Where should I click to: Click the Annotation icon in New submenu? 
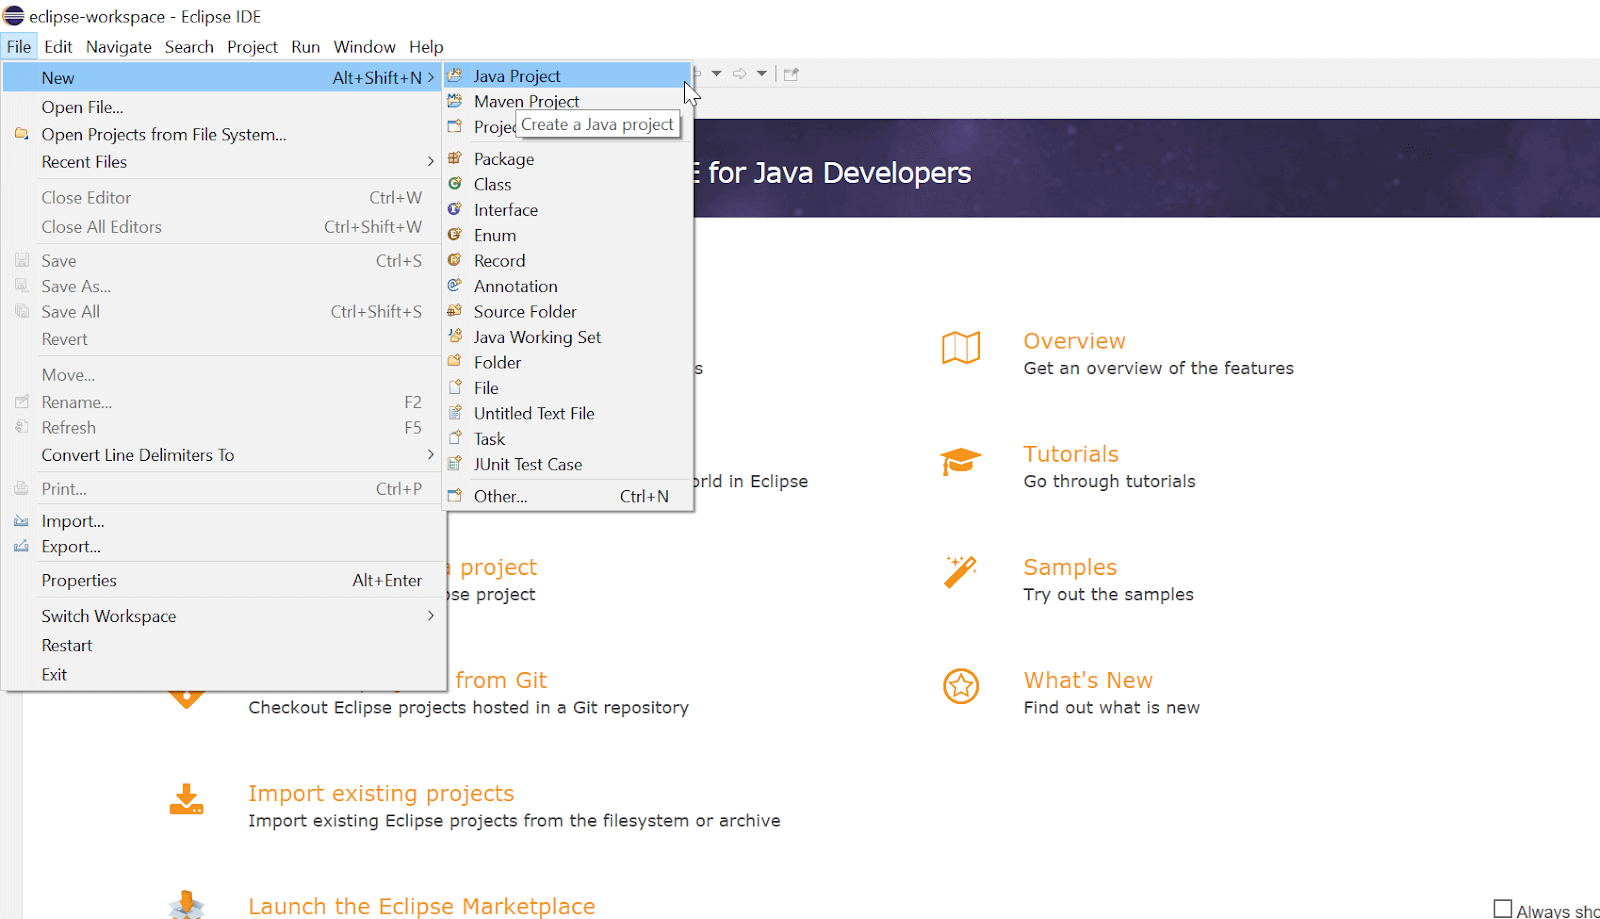455,285
